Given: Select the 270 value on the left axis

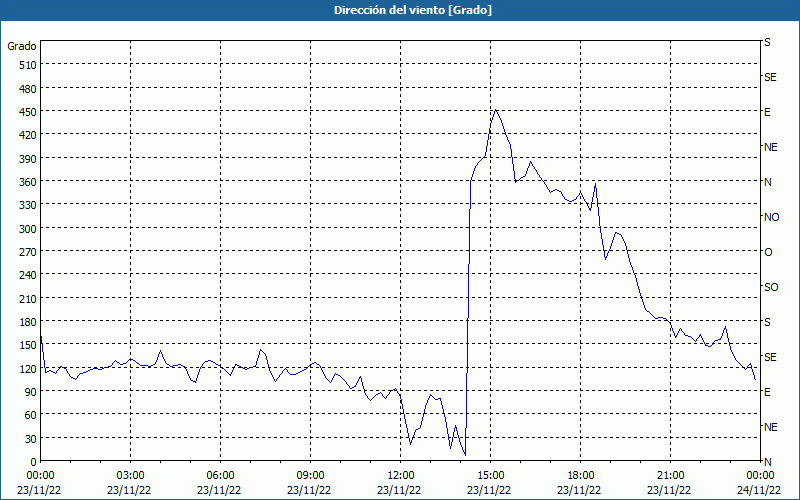Looking at the screenshot, I should click(x=28, y=252).
